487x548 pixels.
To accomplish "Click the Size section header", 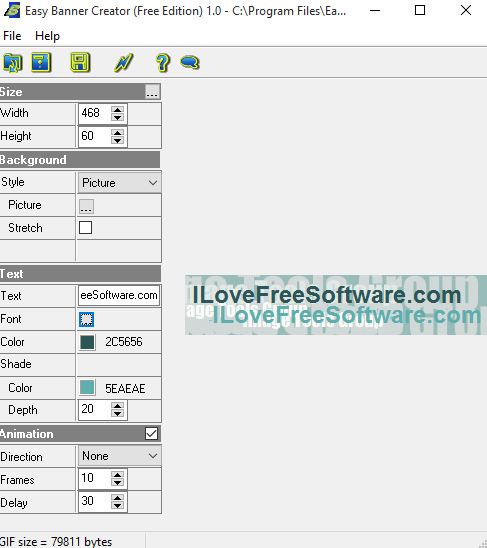I will 80,92.
